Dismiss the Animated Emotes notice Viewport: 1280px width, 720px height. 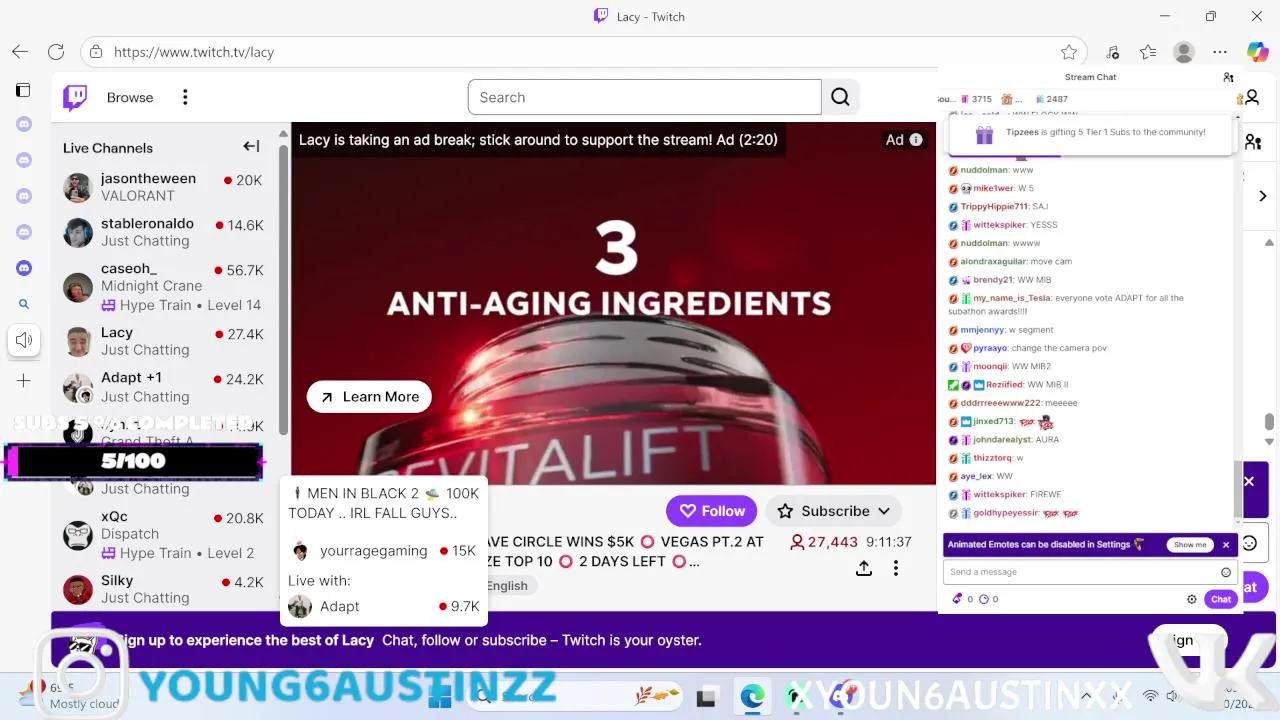click(1226, 545)
